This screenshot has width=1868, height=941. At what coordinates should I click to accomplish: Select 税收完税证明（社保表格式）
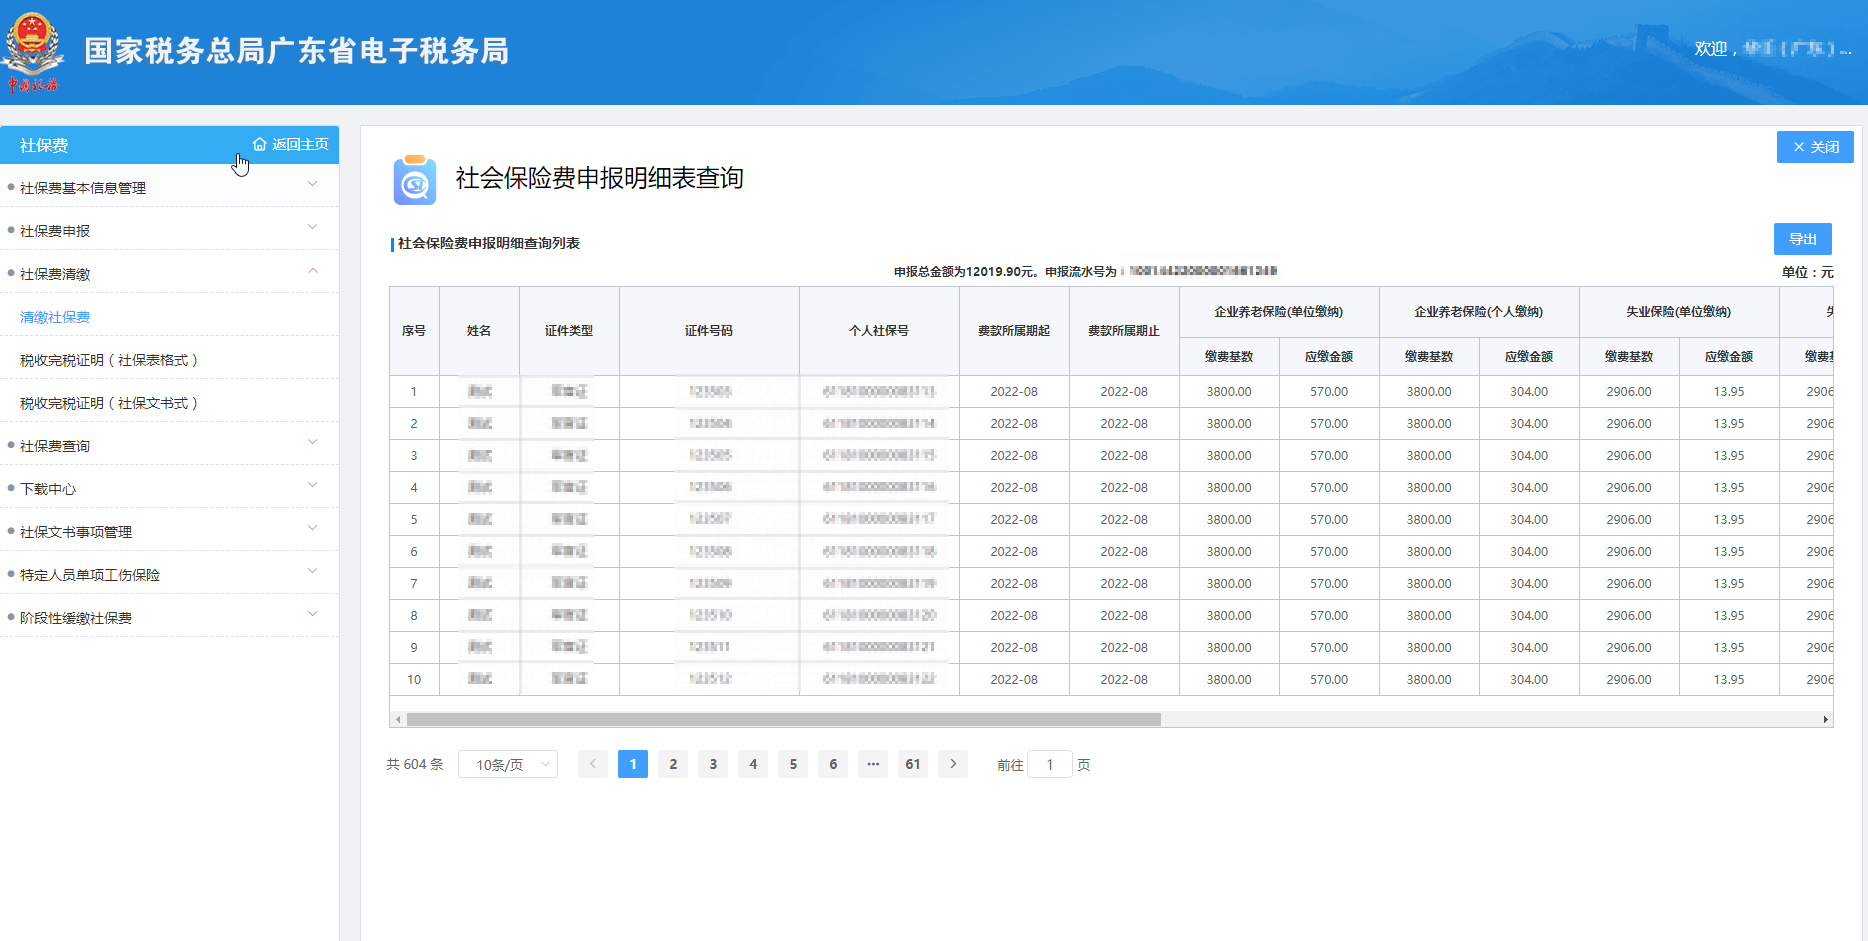pyautogui.click(x=109, y=360)
